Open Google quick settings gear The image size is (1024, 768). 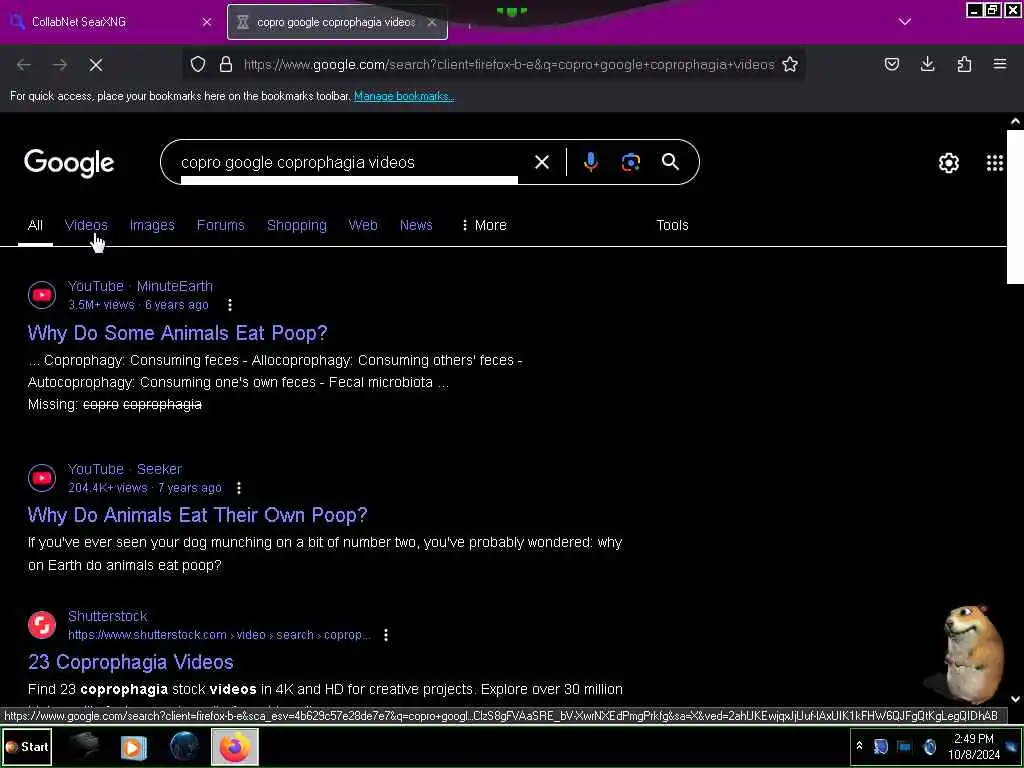[948, 163]
